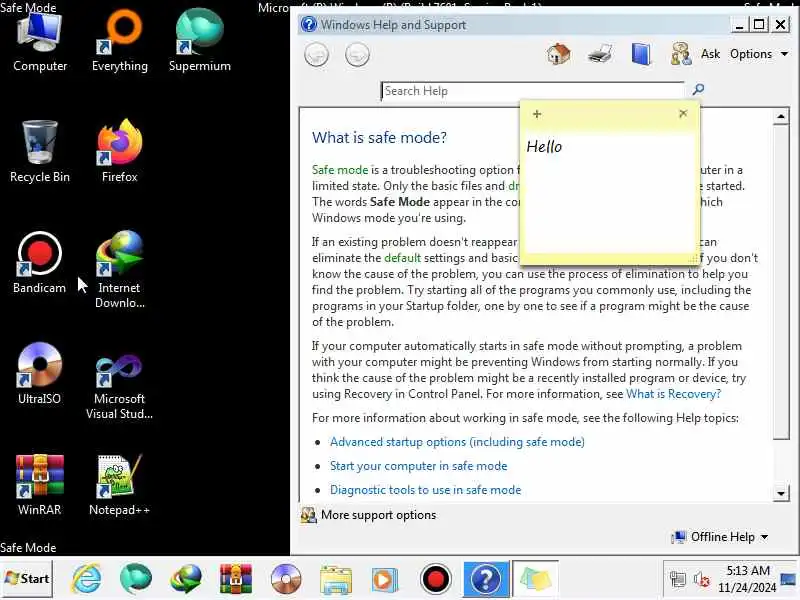Select the Bandicam desktop shortcut
Image resolution: width=800 pixels, height=600 pixels.
[40, 263]
